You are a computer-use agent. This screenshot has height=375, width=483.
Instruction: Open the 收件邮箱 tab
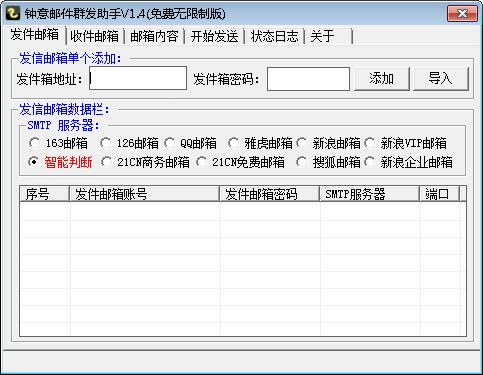[x=94, y=36]
